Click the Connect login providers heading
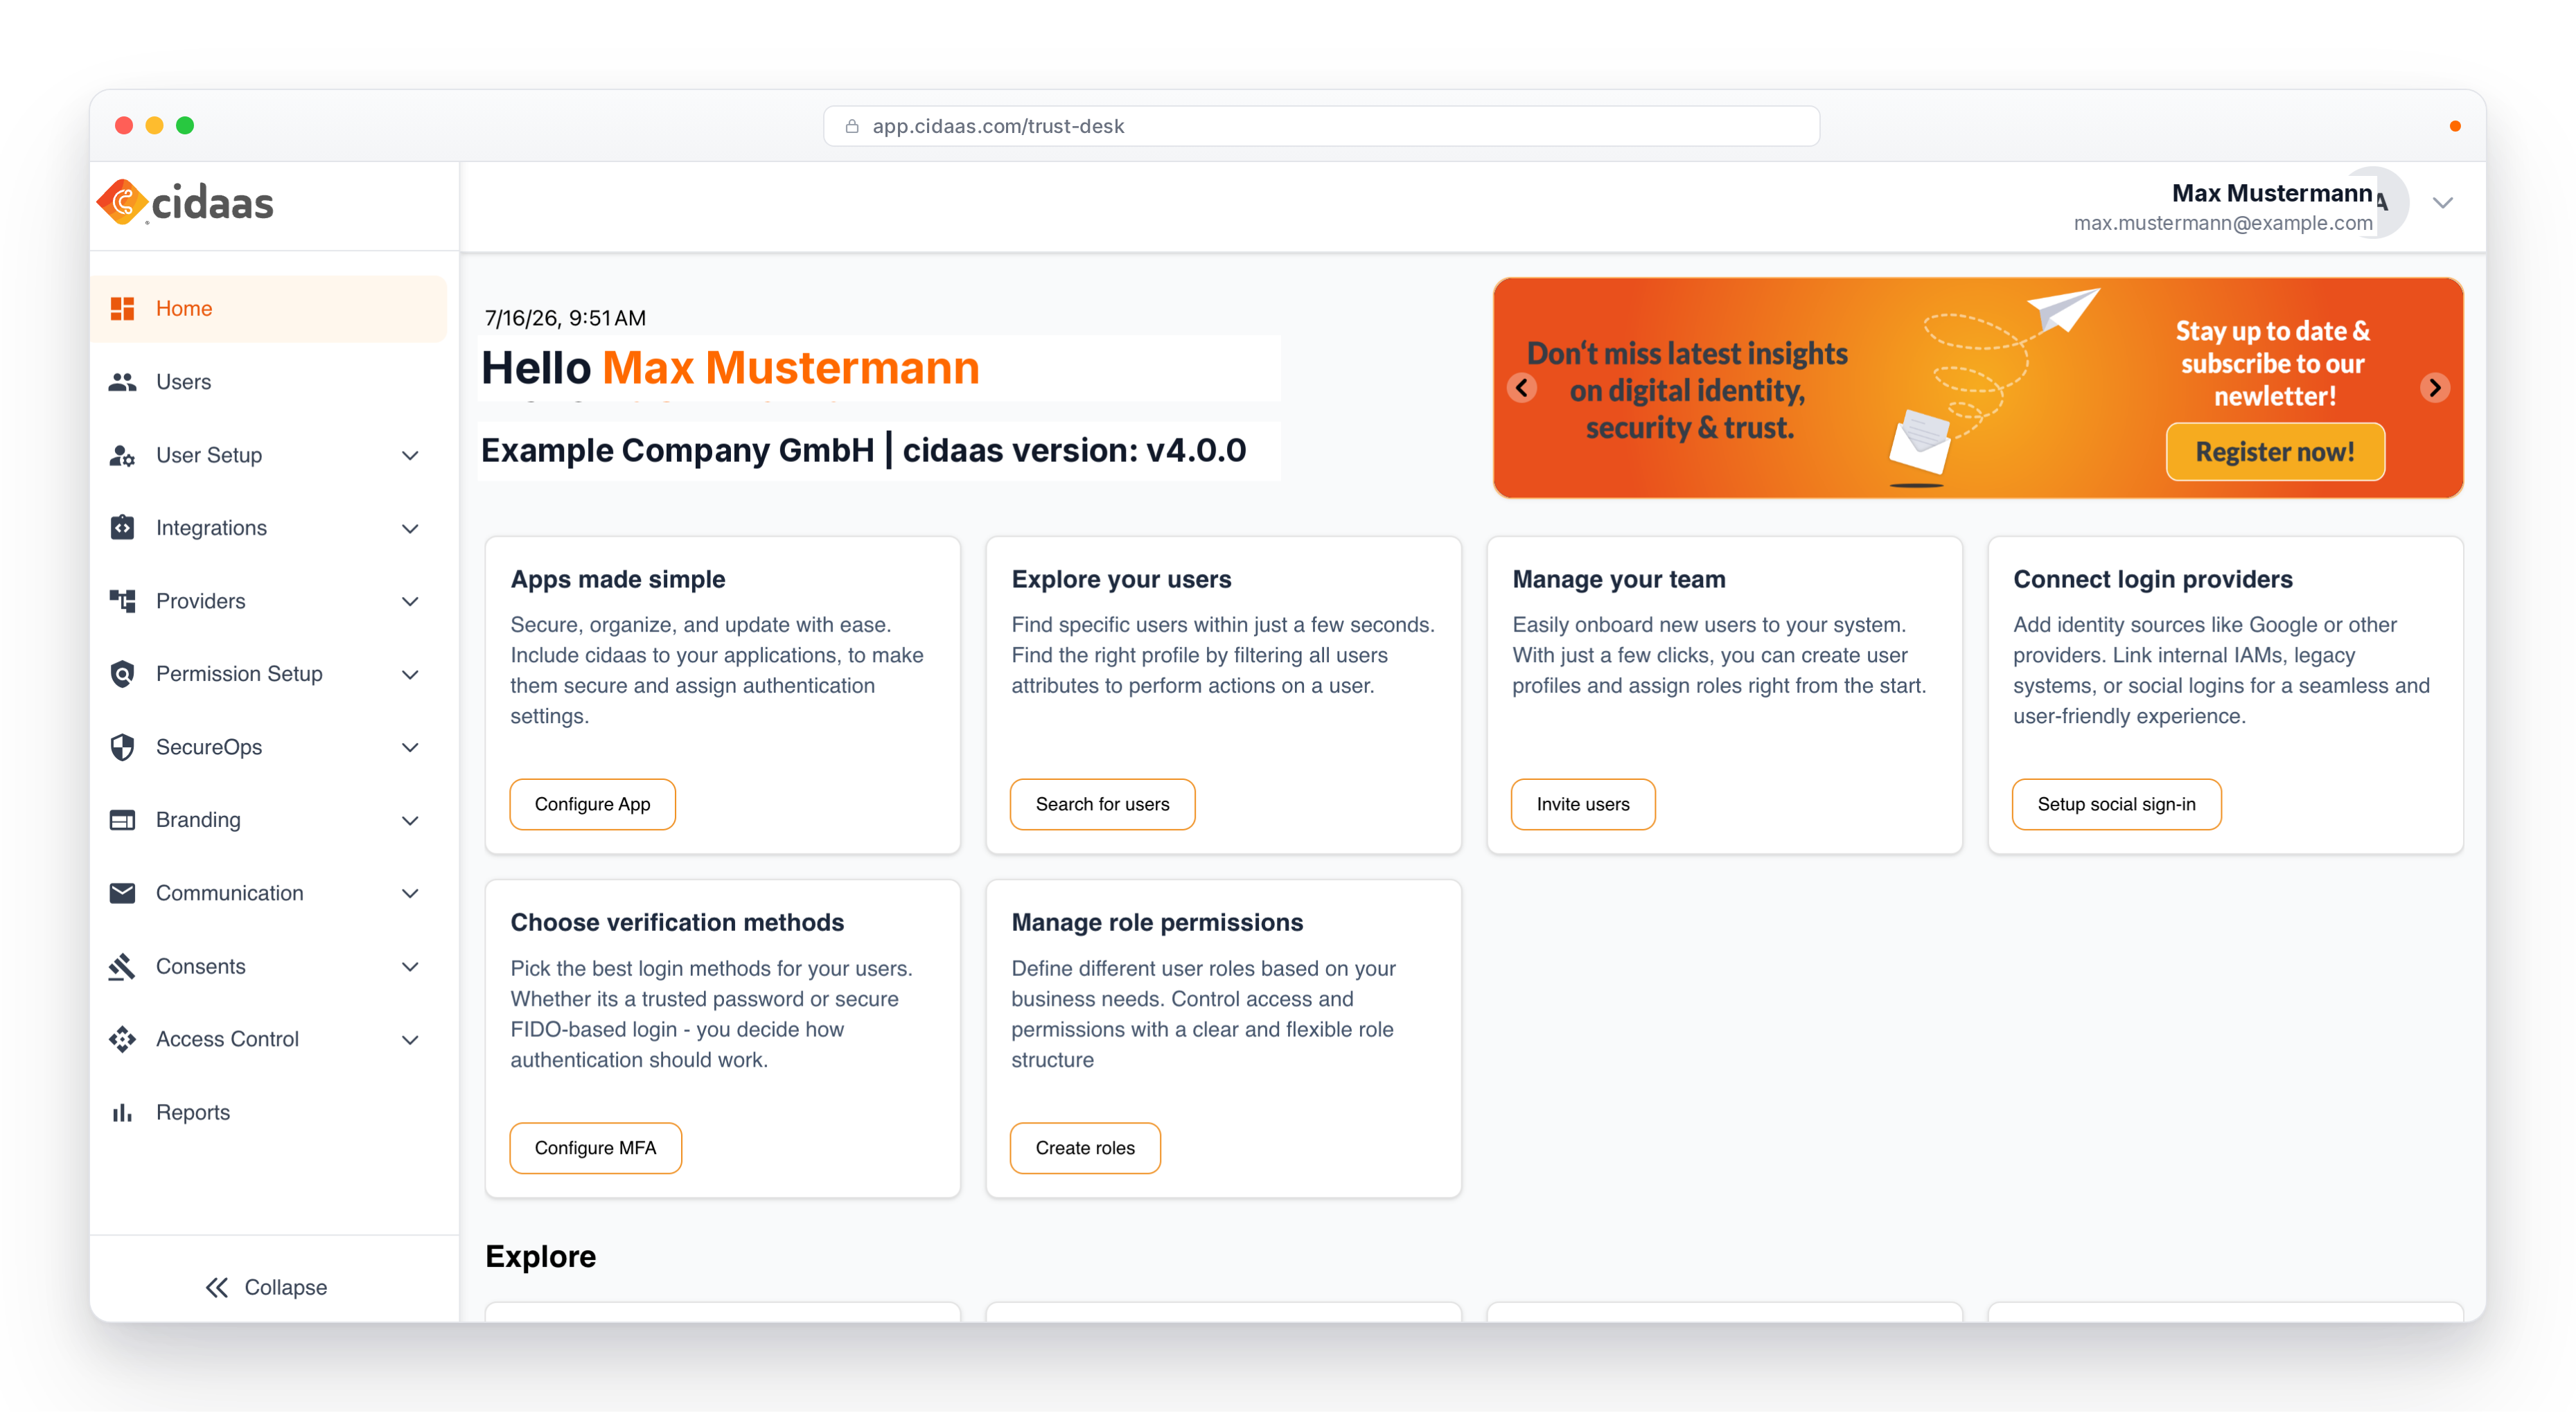The width and height of the screenshot is (2576, 1413). click(x=2153, y=579)
